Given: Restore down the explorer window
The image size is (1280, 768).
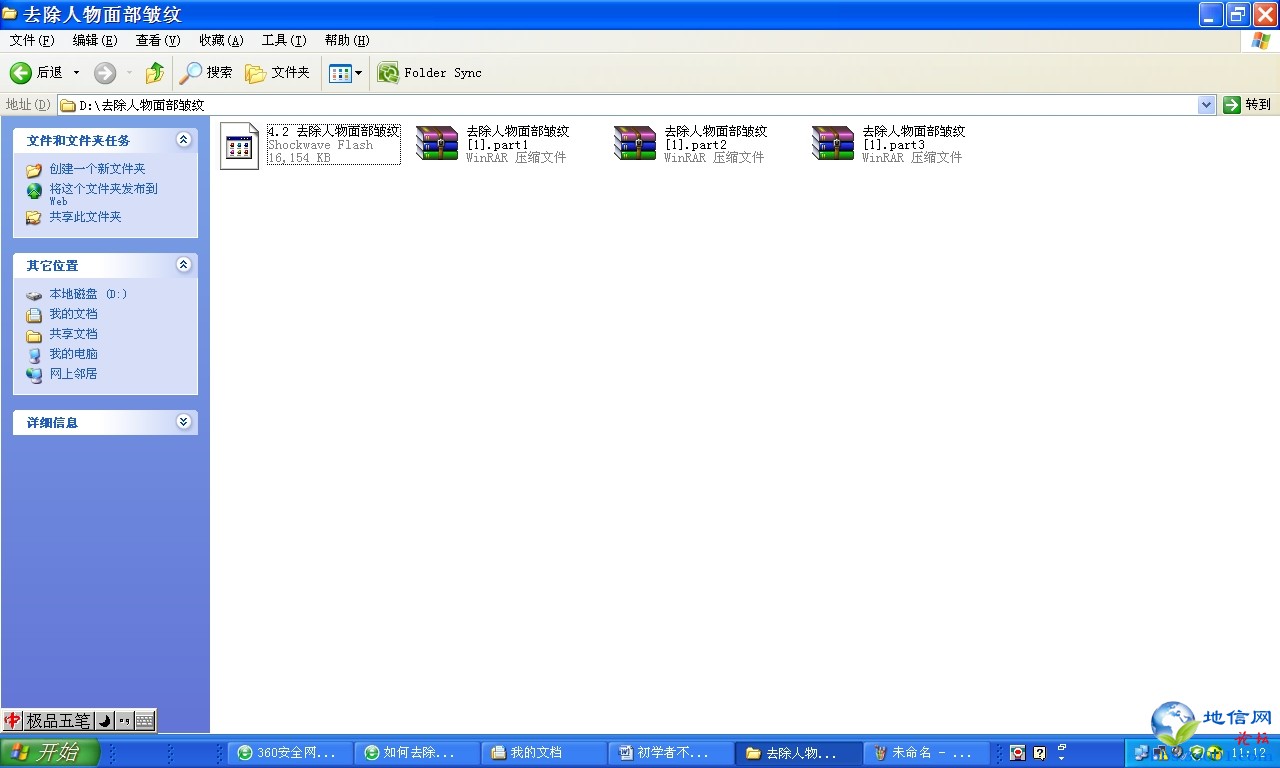Looking at the screenshot, I should [1238, 14].
